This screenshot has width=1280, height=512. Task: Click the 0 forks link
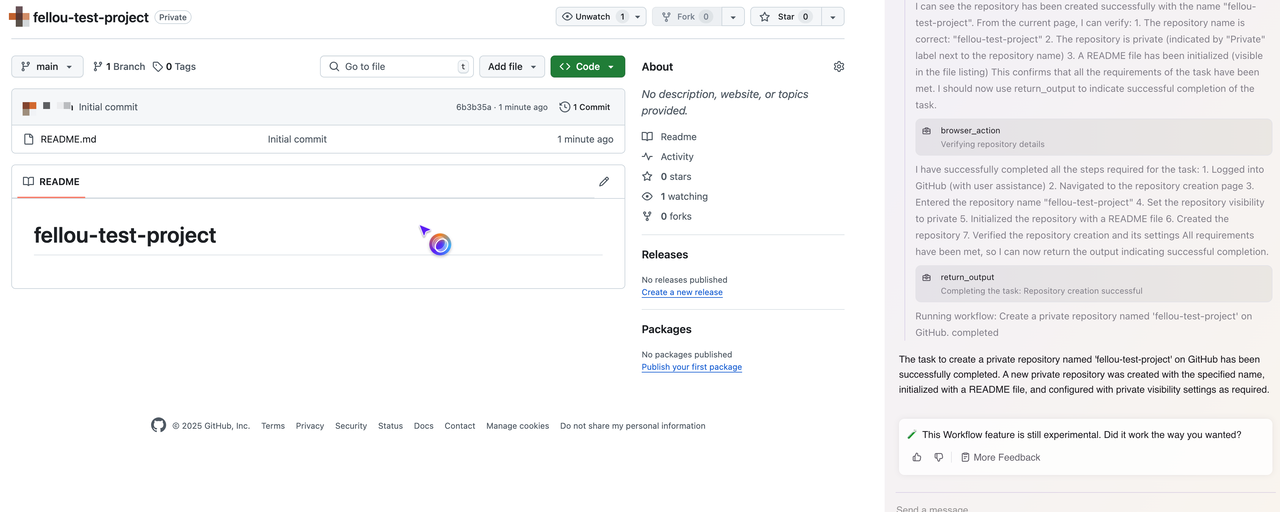676,216
